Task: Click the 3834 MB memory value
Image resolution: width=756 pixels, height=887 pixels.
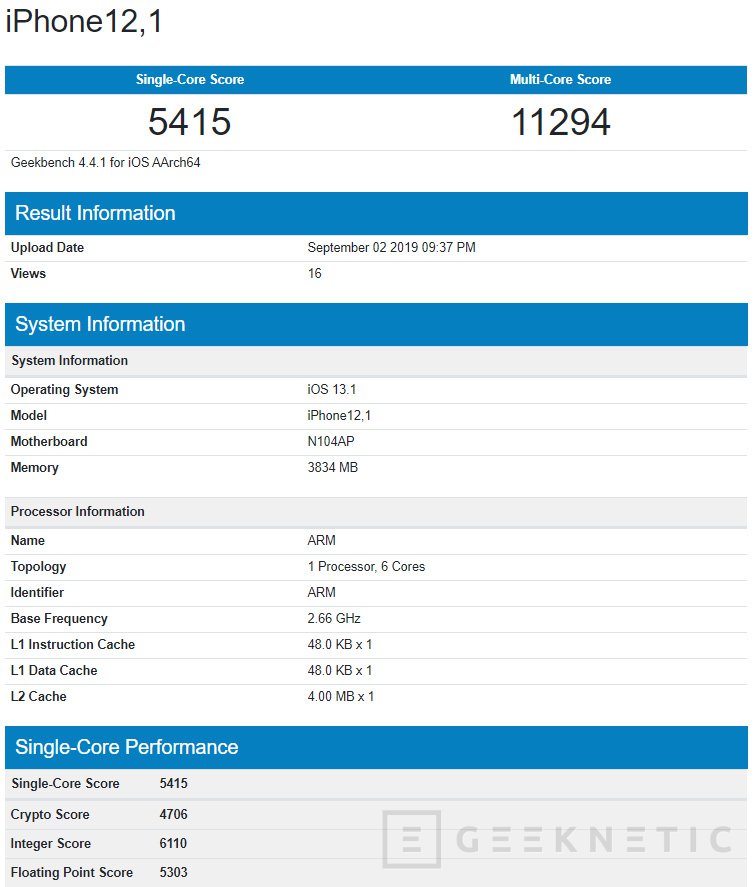Action: (x=333, y=468)
